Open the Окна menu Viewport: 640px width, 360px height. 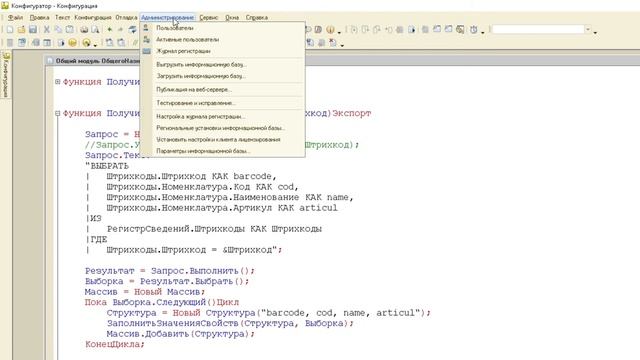pos(232,18)
